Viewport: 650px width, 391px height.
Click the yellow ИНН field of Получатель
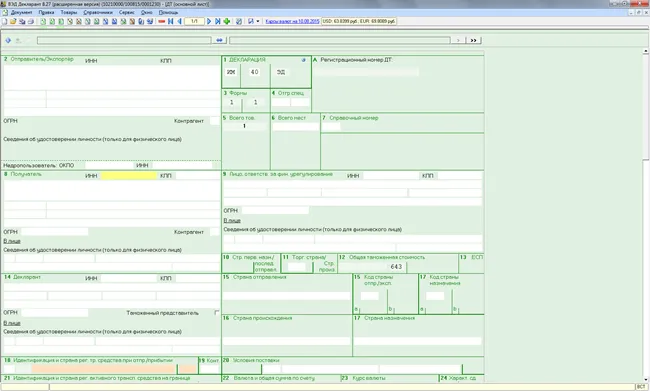click(129, 176)
